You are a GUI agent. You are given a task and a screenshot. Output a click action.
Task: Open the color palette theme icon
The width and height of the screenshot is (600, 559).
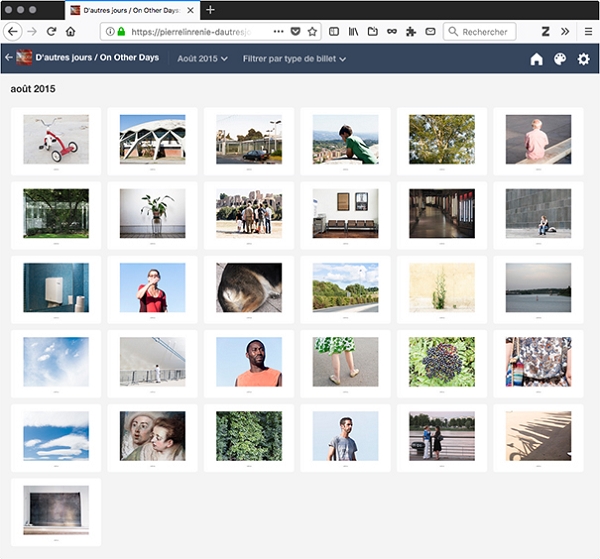tap(560, 59)
